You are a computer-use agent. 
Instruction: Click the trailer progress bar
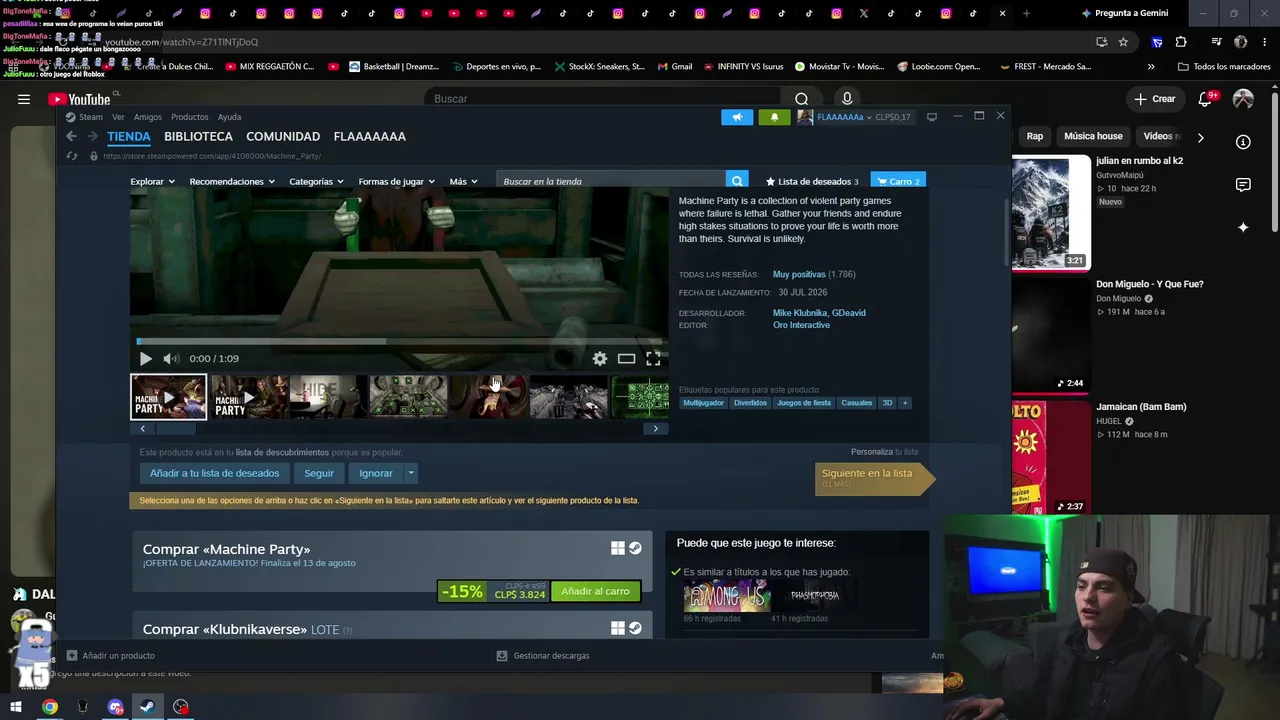(400, 341)
